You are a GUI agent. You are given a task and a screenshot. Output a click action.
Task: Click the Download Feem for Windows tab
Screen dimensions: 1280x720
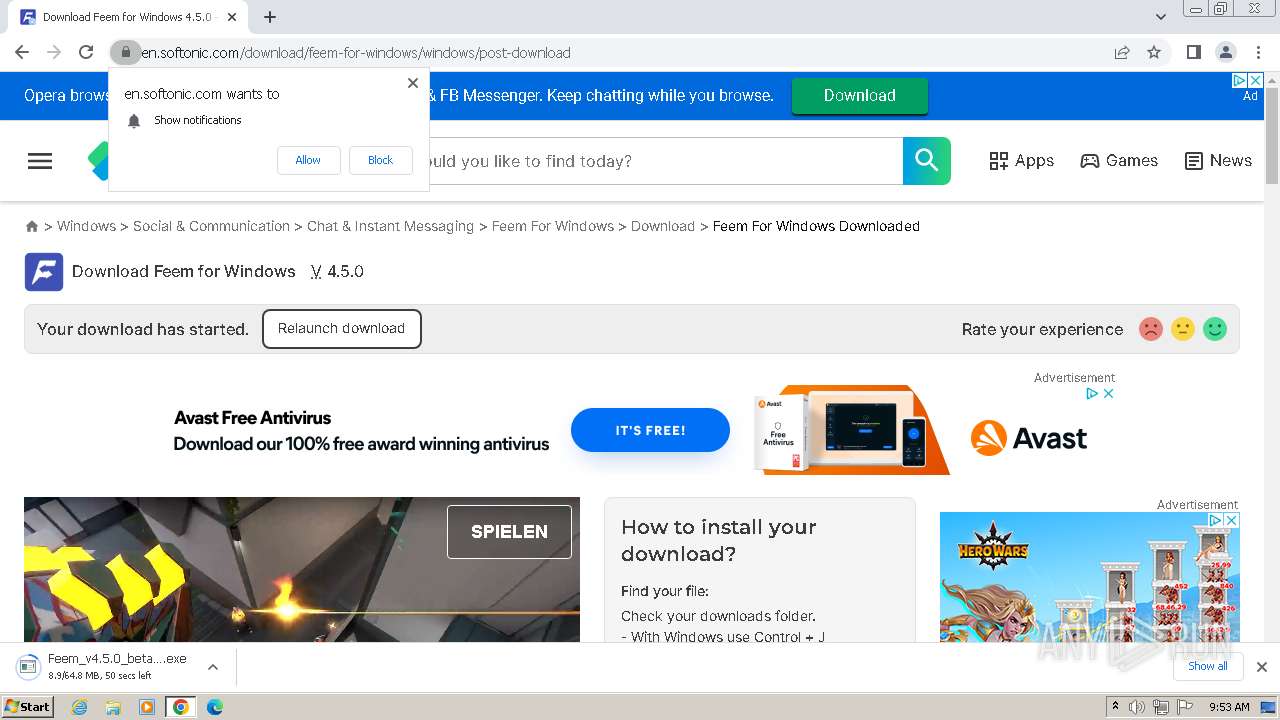(x=130, y=17)
